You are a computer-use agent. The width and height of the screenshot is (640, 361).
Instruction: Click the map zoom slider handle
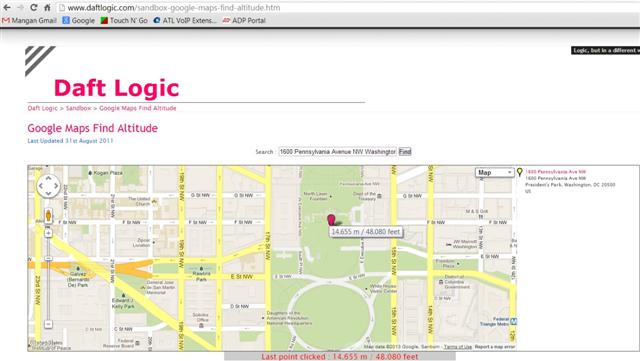point(48,259)
